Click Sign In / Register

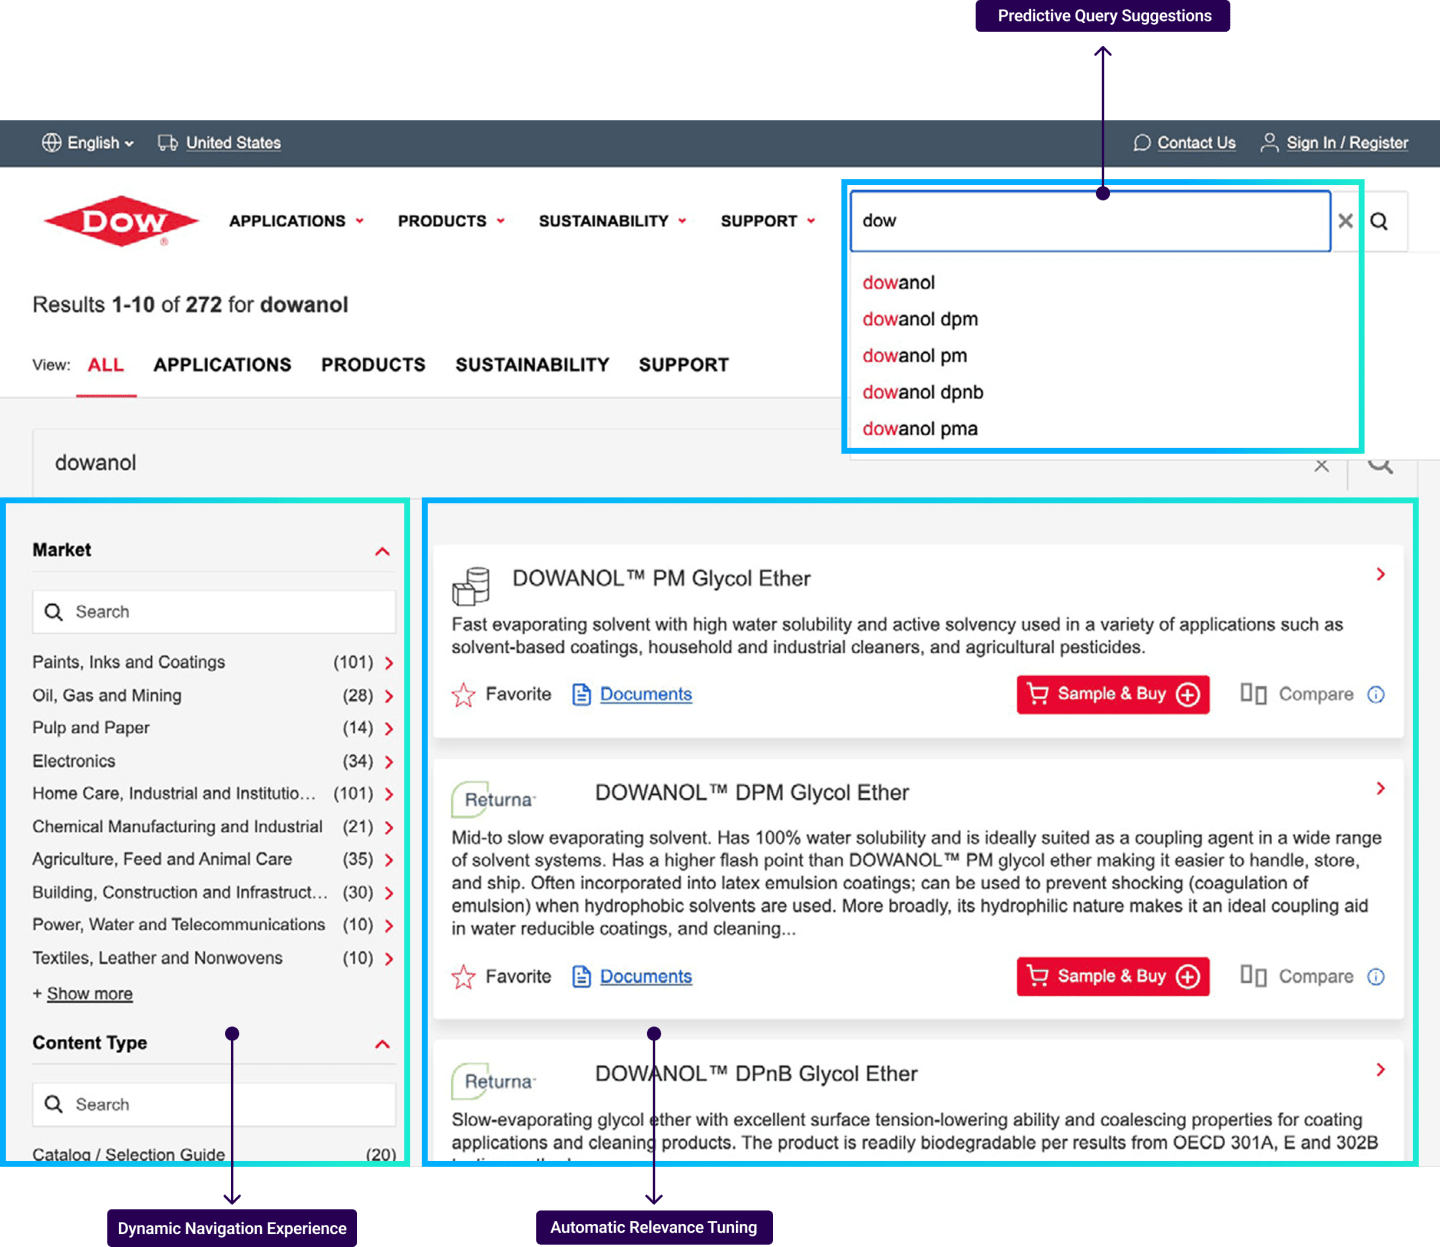pos(1346,143)
